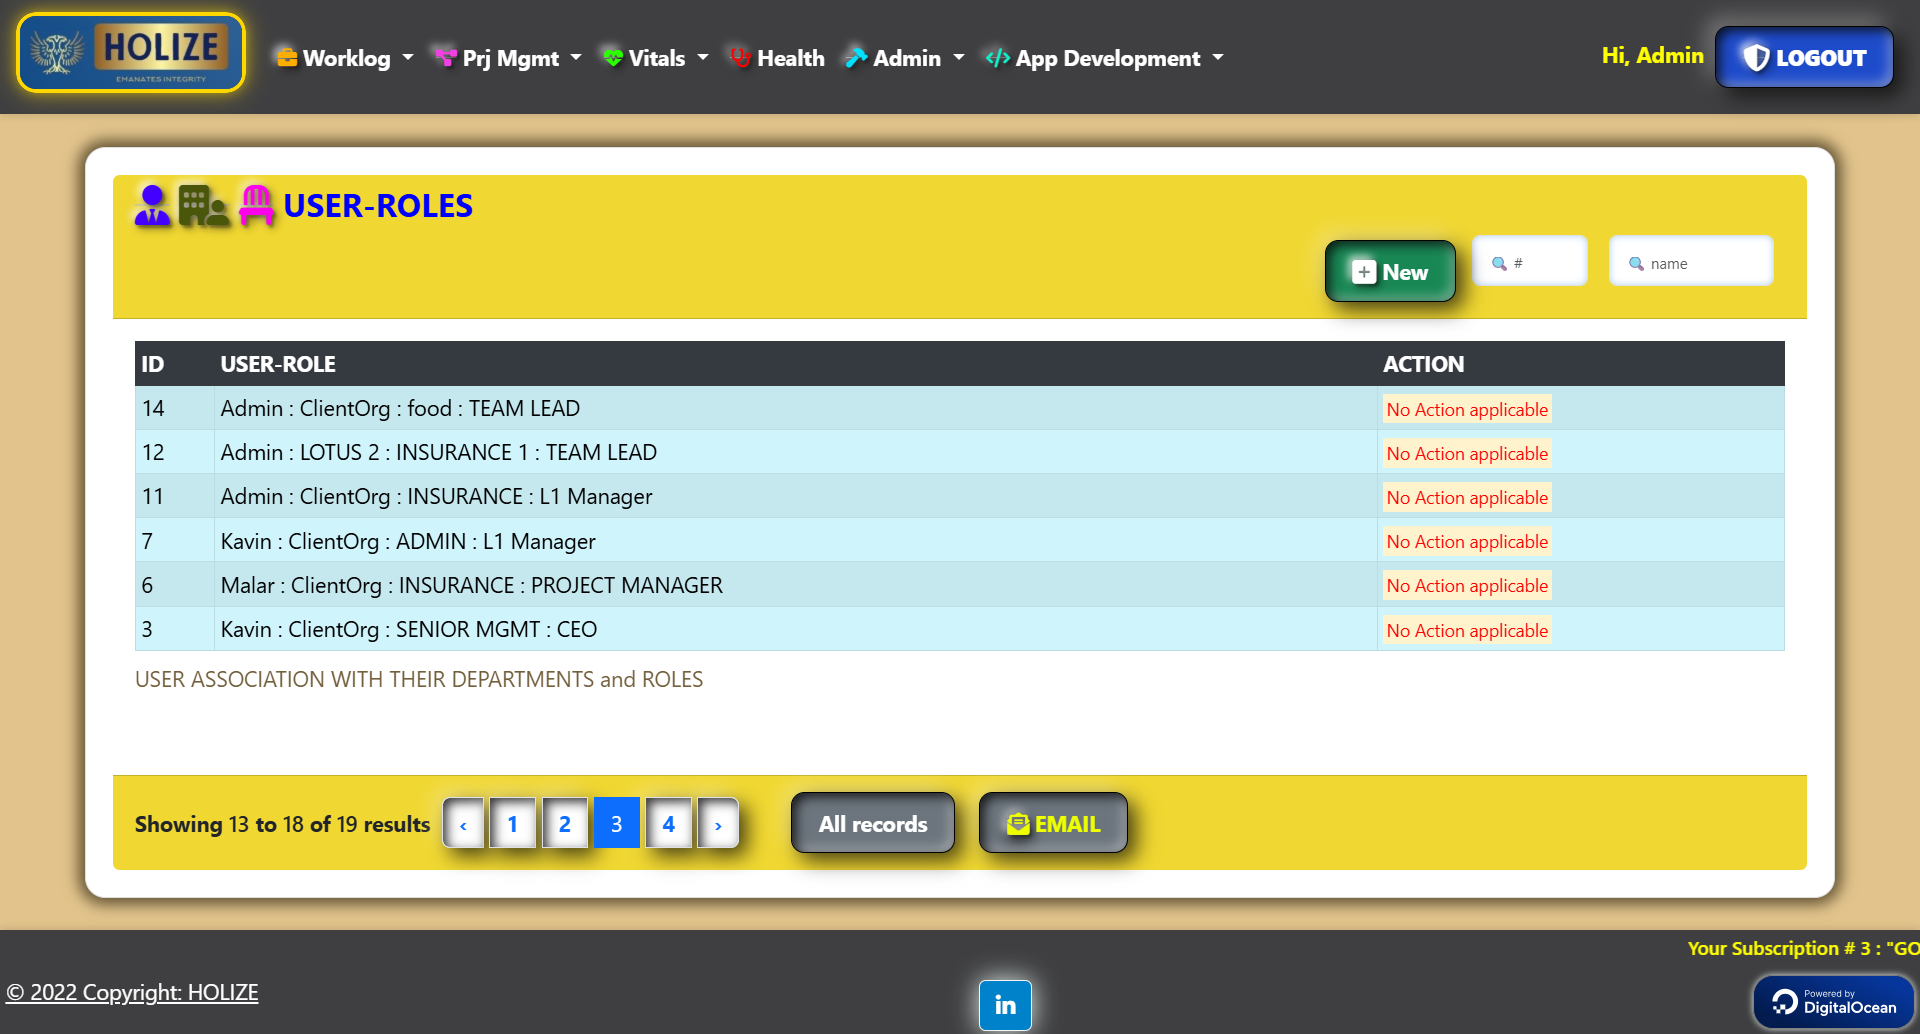Expand the Prj Mgmt dropdown menu
Viewport: 1920px width, 1034px height.
508,58
